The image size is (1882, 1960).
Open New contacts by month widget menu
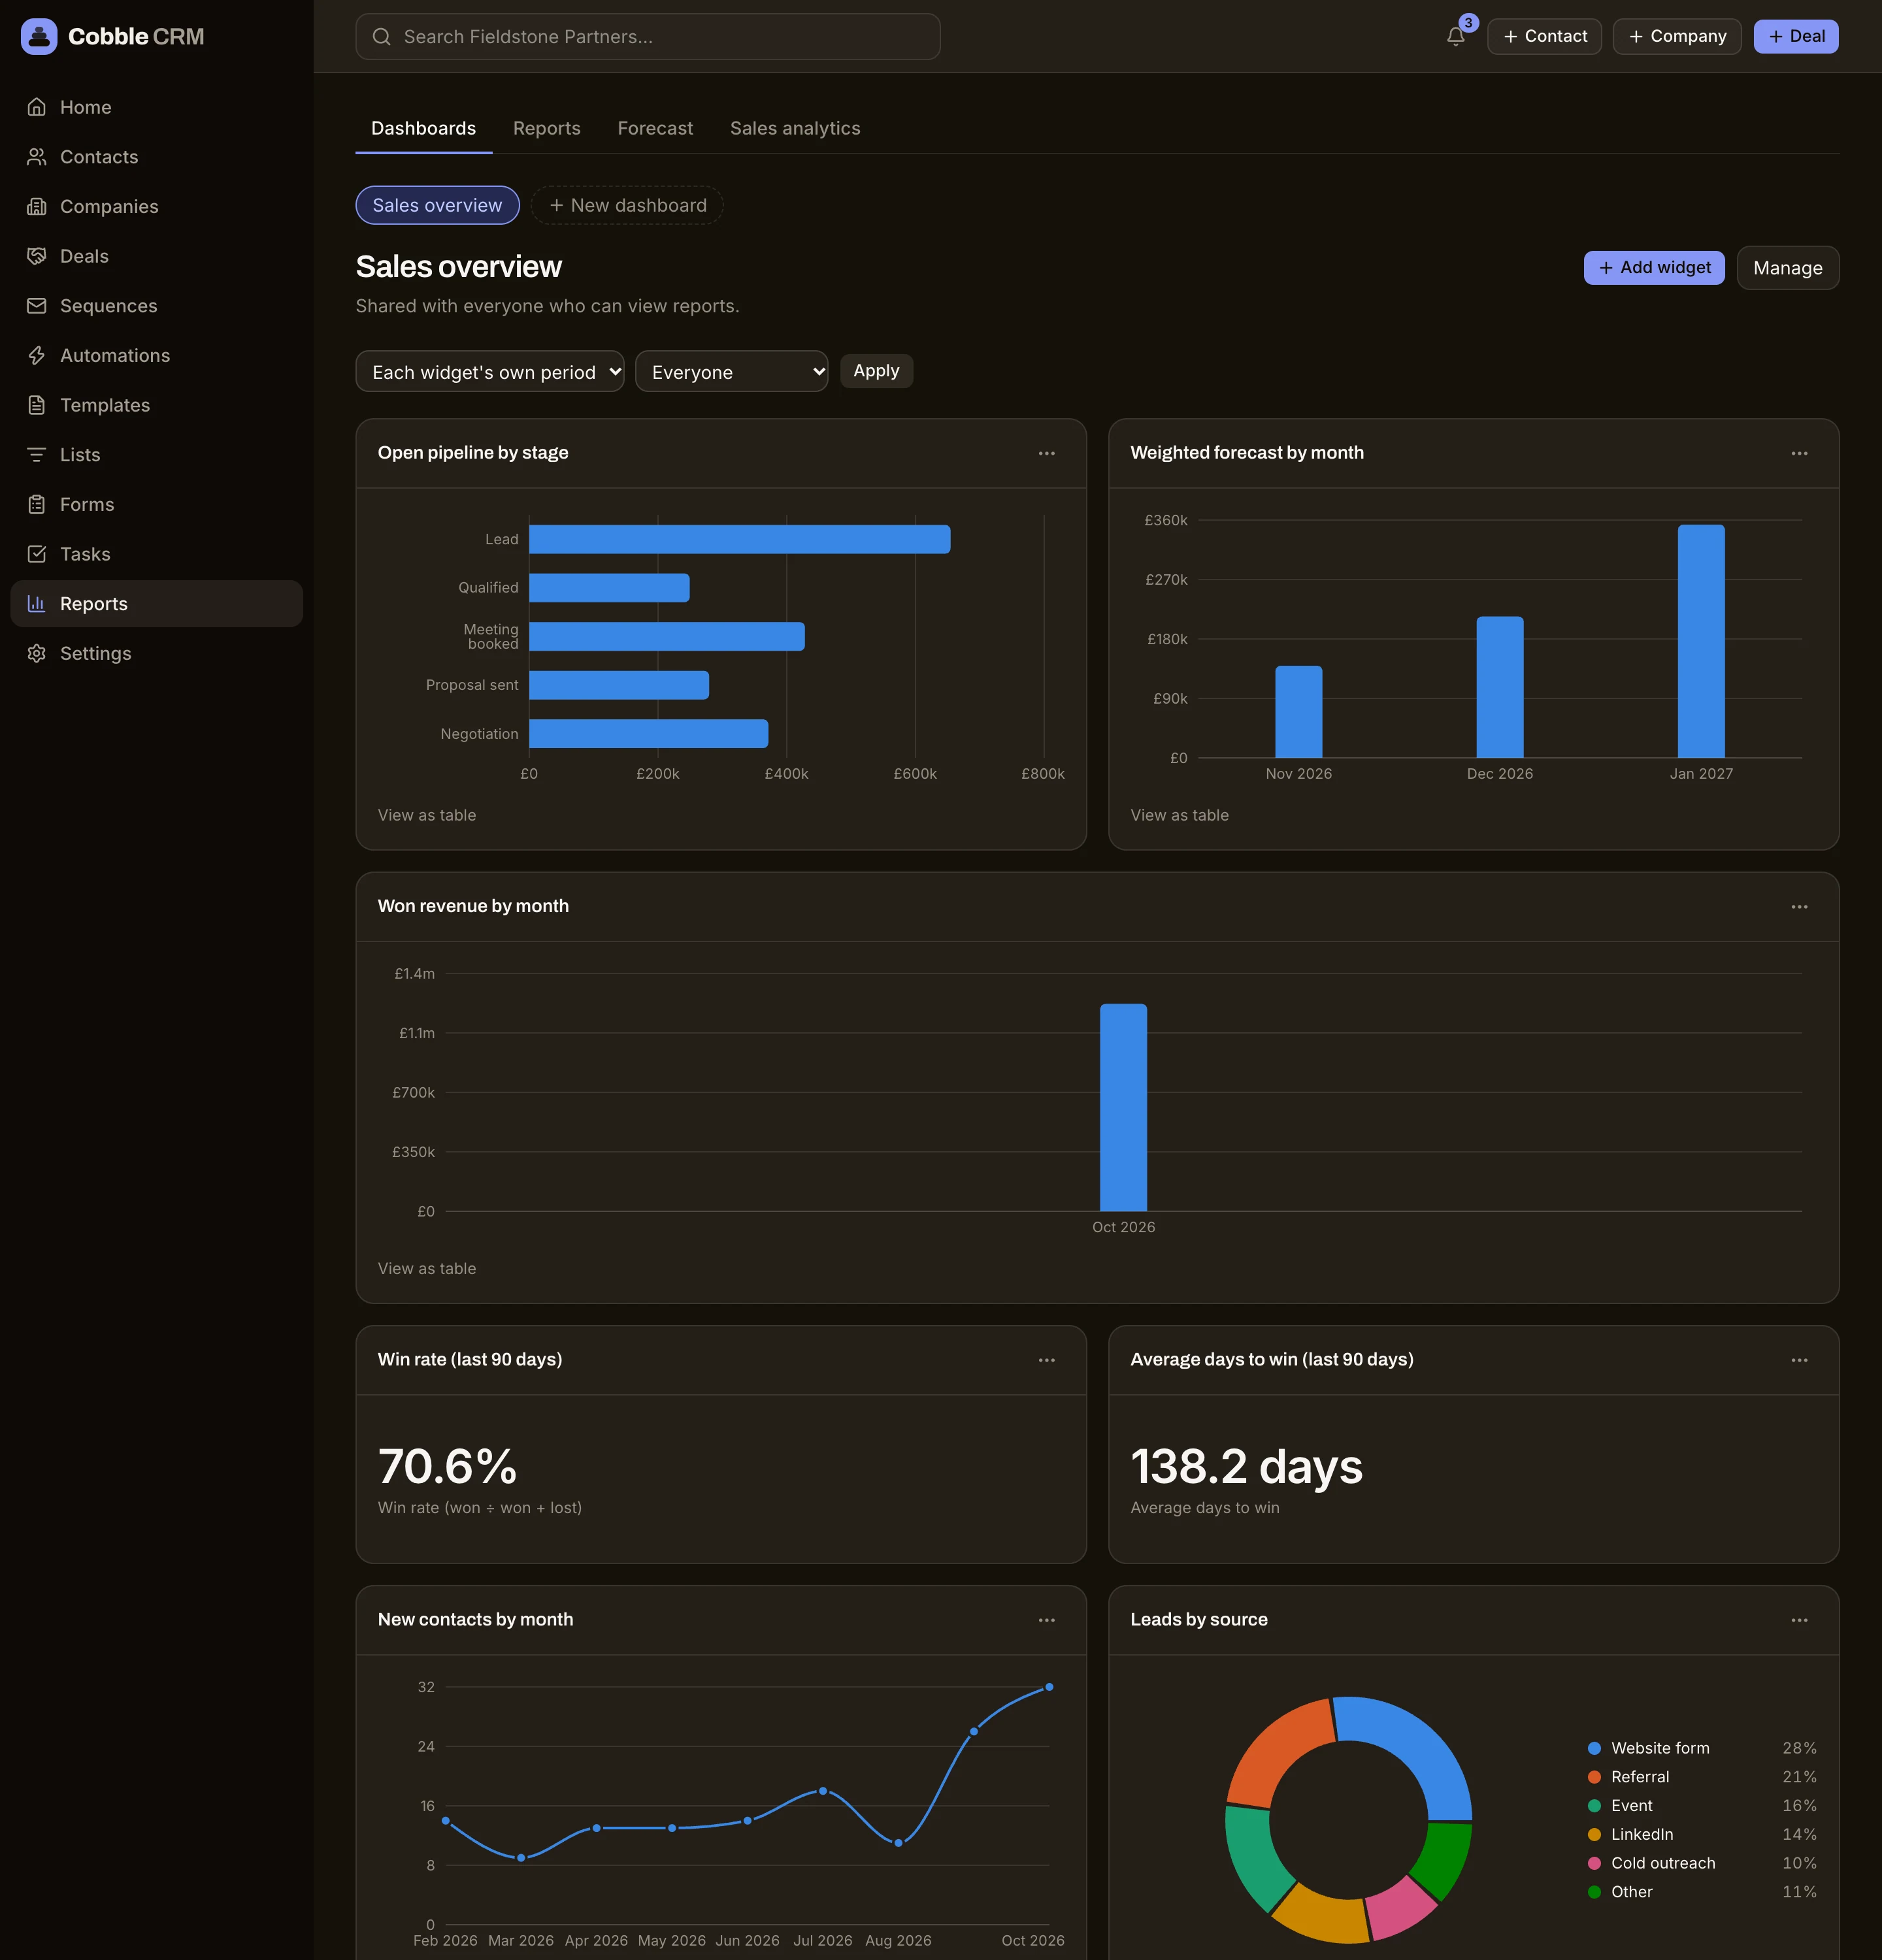tap(1046, 1620)
